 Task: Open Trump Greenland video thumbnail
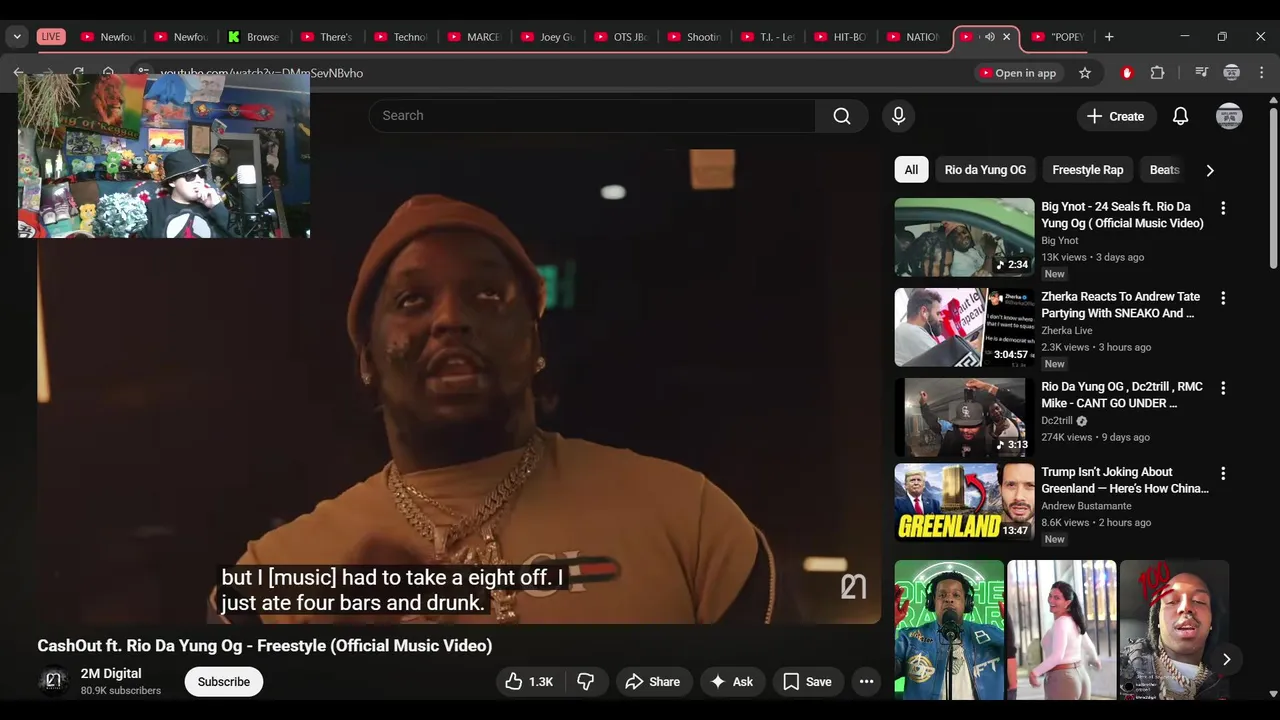click(x=964, y=502)
